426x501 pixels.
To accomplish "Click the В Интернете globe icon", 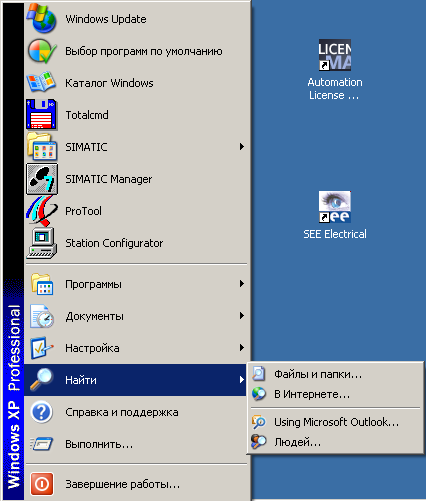I will pos(259,394).
